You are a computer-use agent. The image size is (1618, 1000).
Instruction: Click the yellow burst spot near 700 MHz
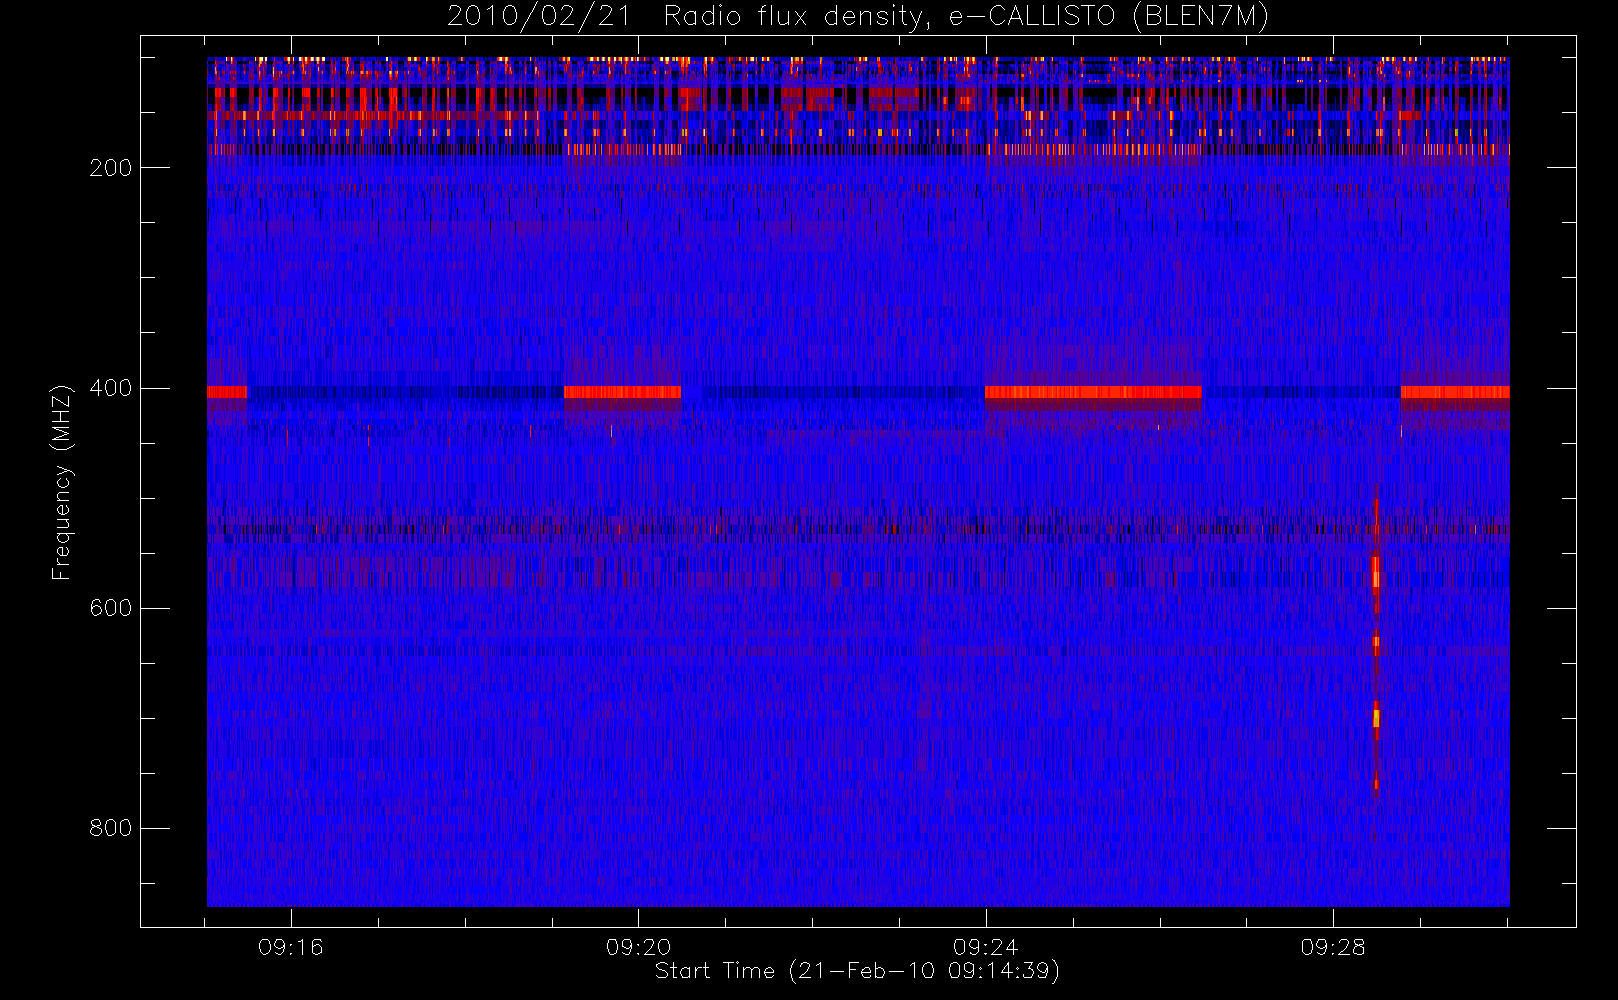(x=1376, y=718)
